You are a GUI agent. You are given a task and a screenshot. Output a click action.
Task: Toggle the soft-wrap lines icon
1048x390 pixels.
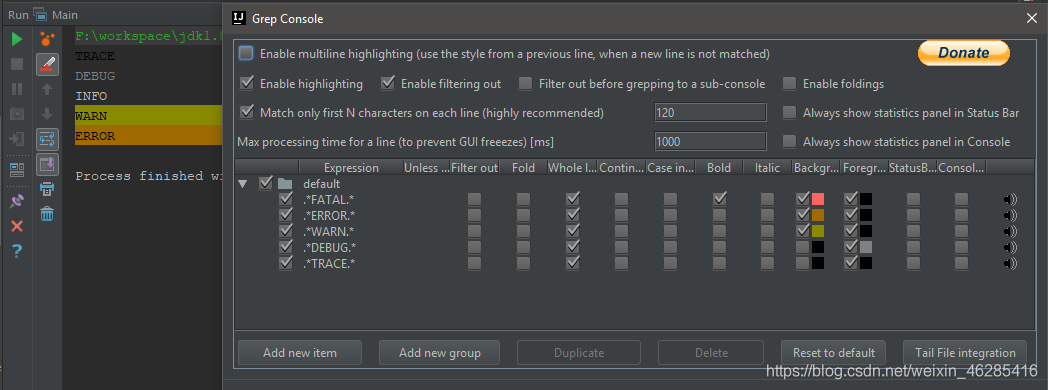click(47, 140)
